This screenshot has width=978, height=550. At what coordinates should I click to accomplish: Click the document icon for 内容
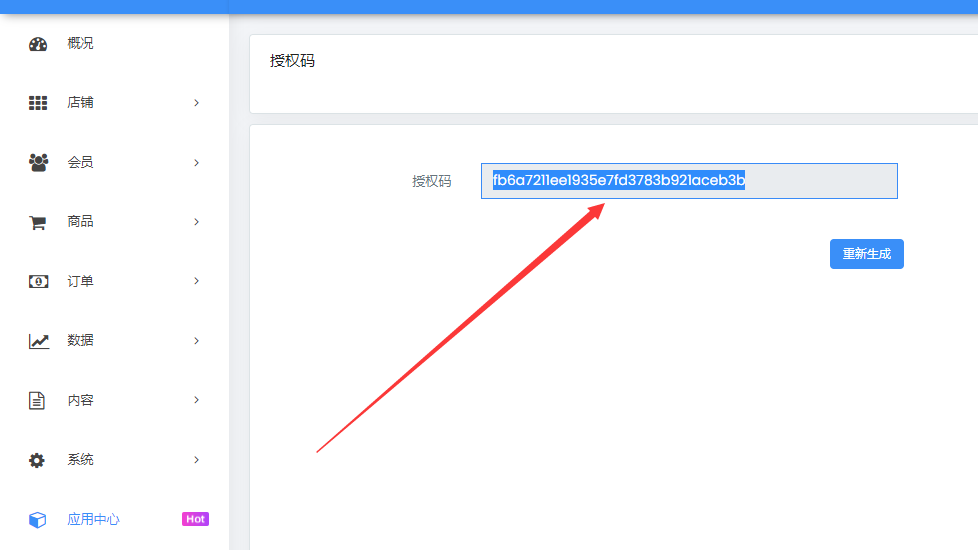37,400
